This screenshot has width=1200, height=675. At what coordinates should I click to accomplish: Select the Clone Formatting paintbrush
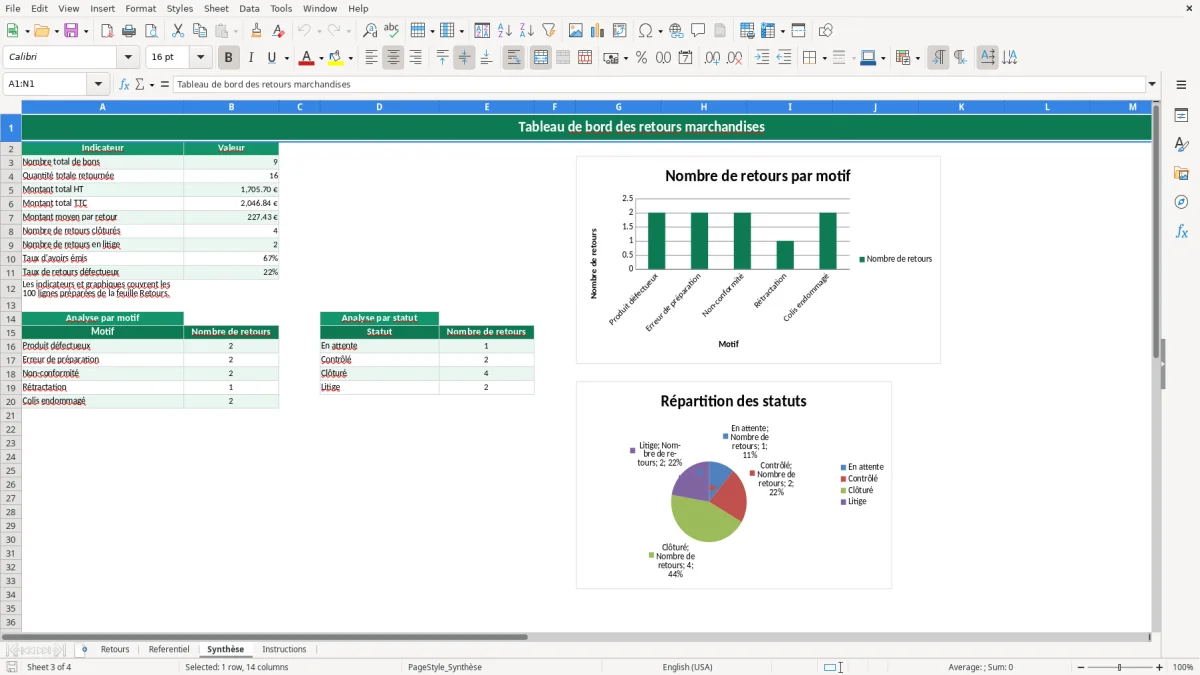tap(257, 31)
